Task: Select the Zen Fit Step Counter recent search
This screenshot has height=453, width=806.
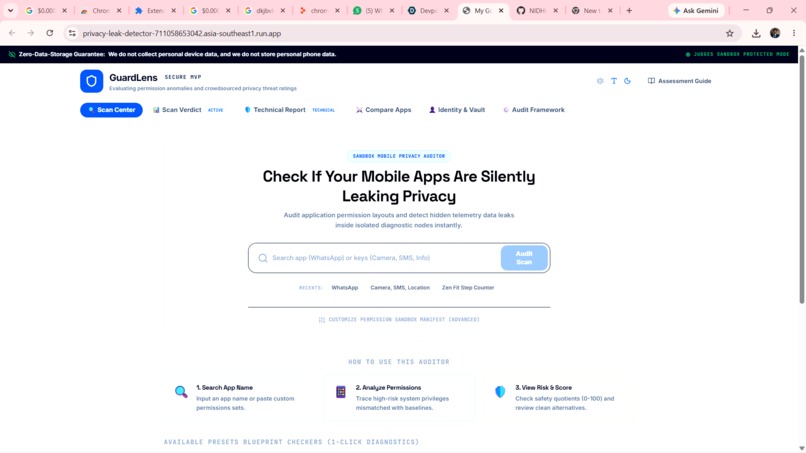Action: (468, 288)
